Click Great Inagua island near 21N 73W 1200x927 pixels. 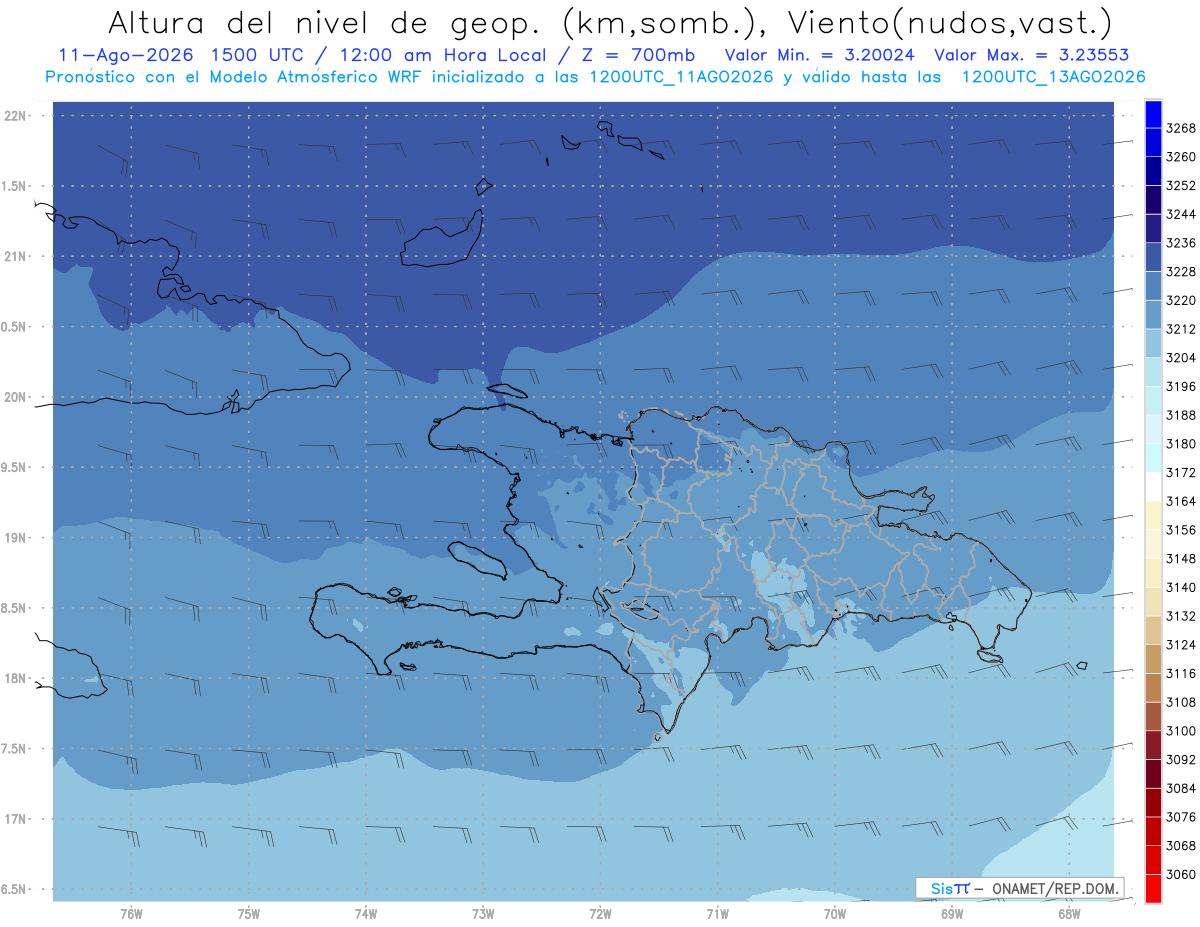pyautogui.click(x=443, y=240)
